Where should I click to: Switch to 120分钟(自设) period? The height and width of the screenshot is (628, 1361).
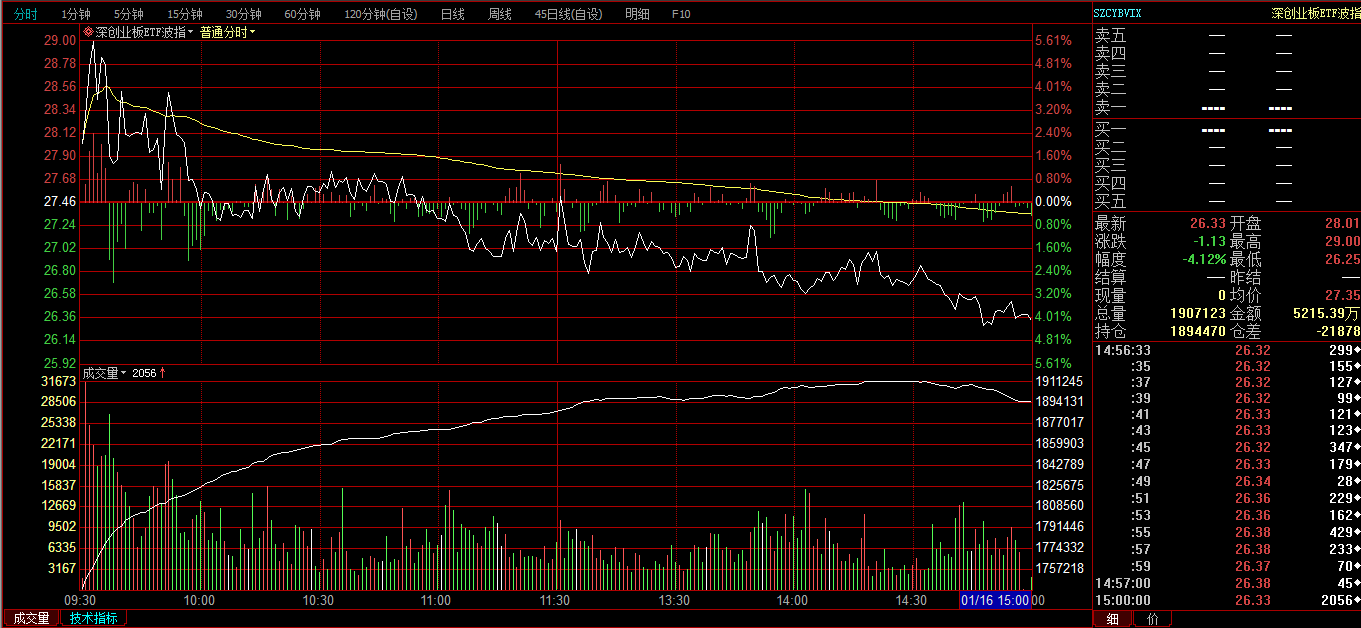pyautogui.click(x=381, y=14)
